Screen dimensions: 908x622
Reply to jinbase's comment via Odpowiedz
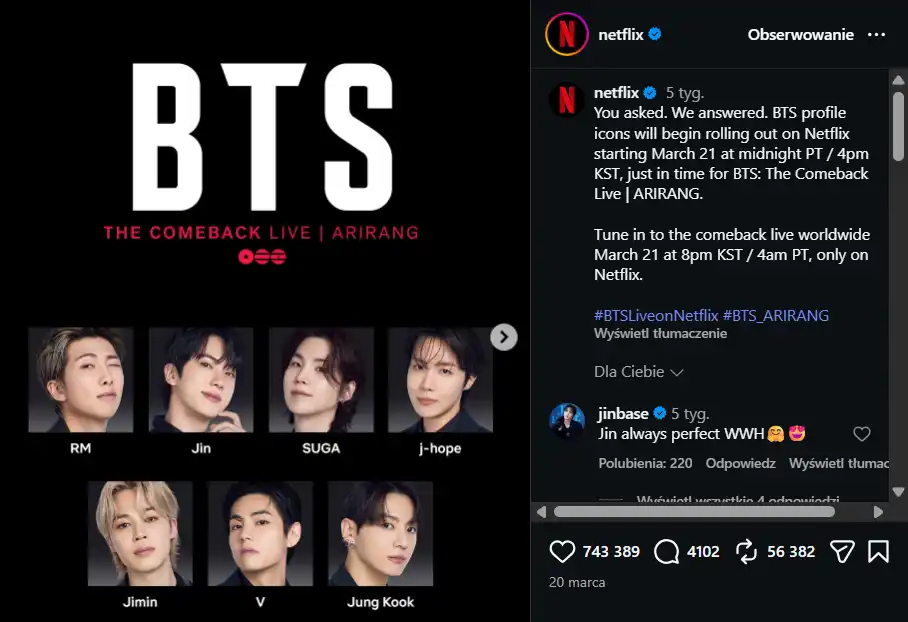(x=741, y=464)
